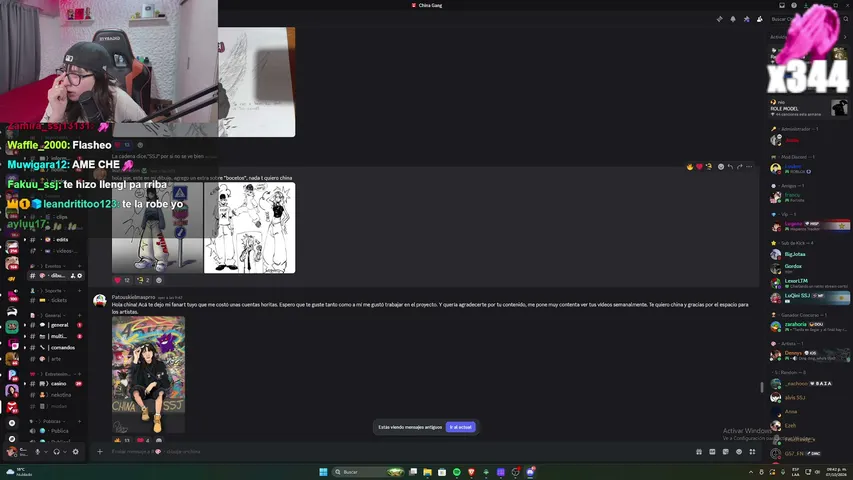Viewport: 853px width, 480px height.
Task: Expand threads under casino channel
Action: (24, 384)
